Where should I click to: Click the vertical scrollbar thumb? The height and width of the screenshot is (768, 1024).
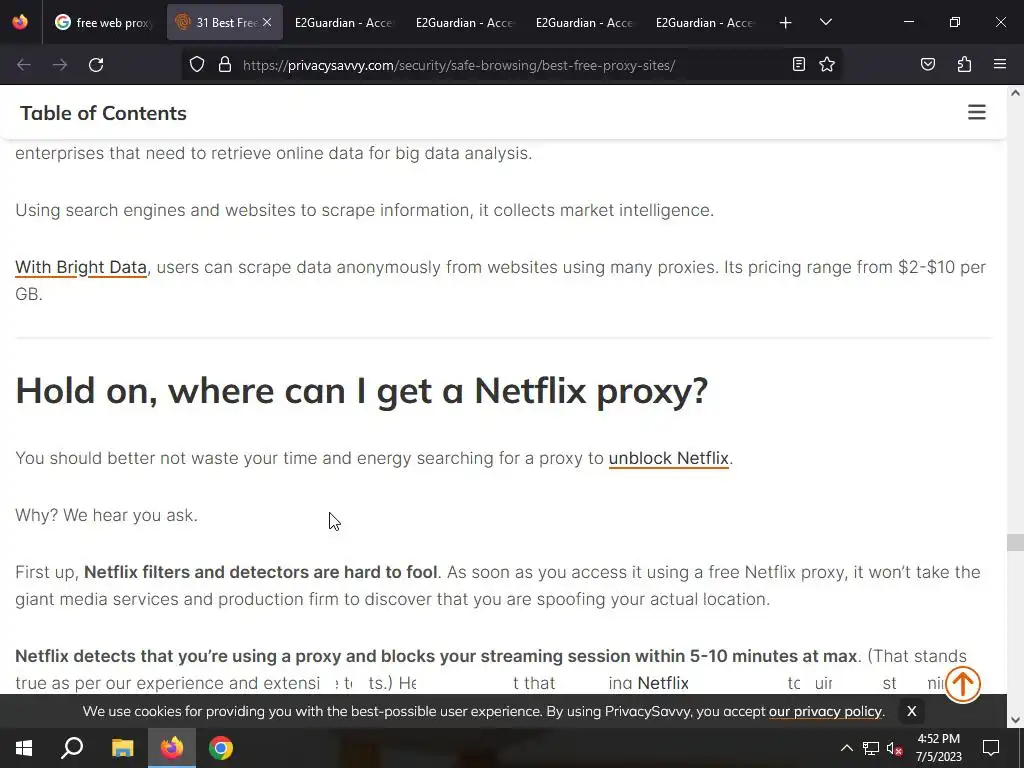[x=1015, y=542]
